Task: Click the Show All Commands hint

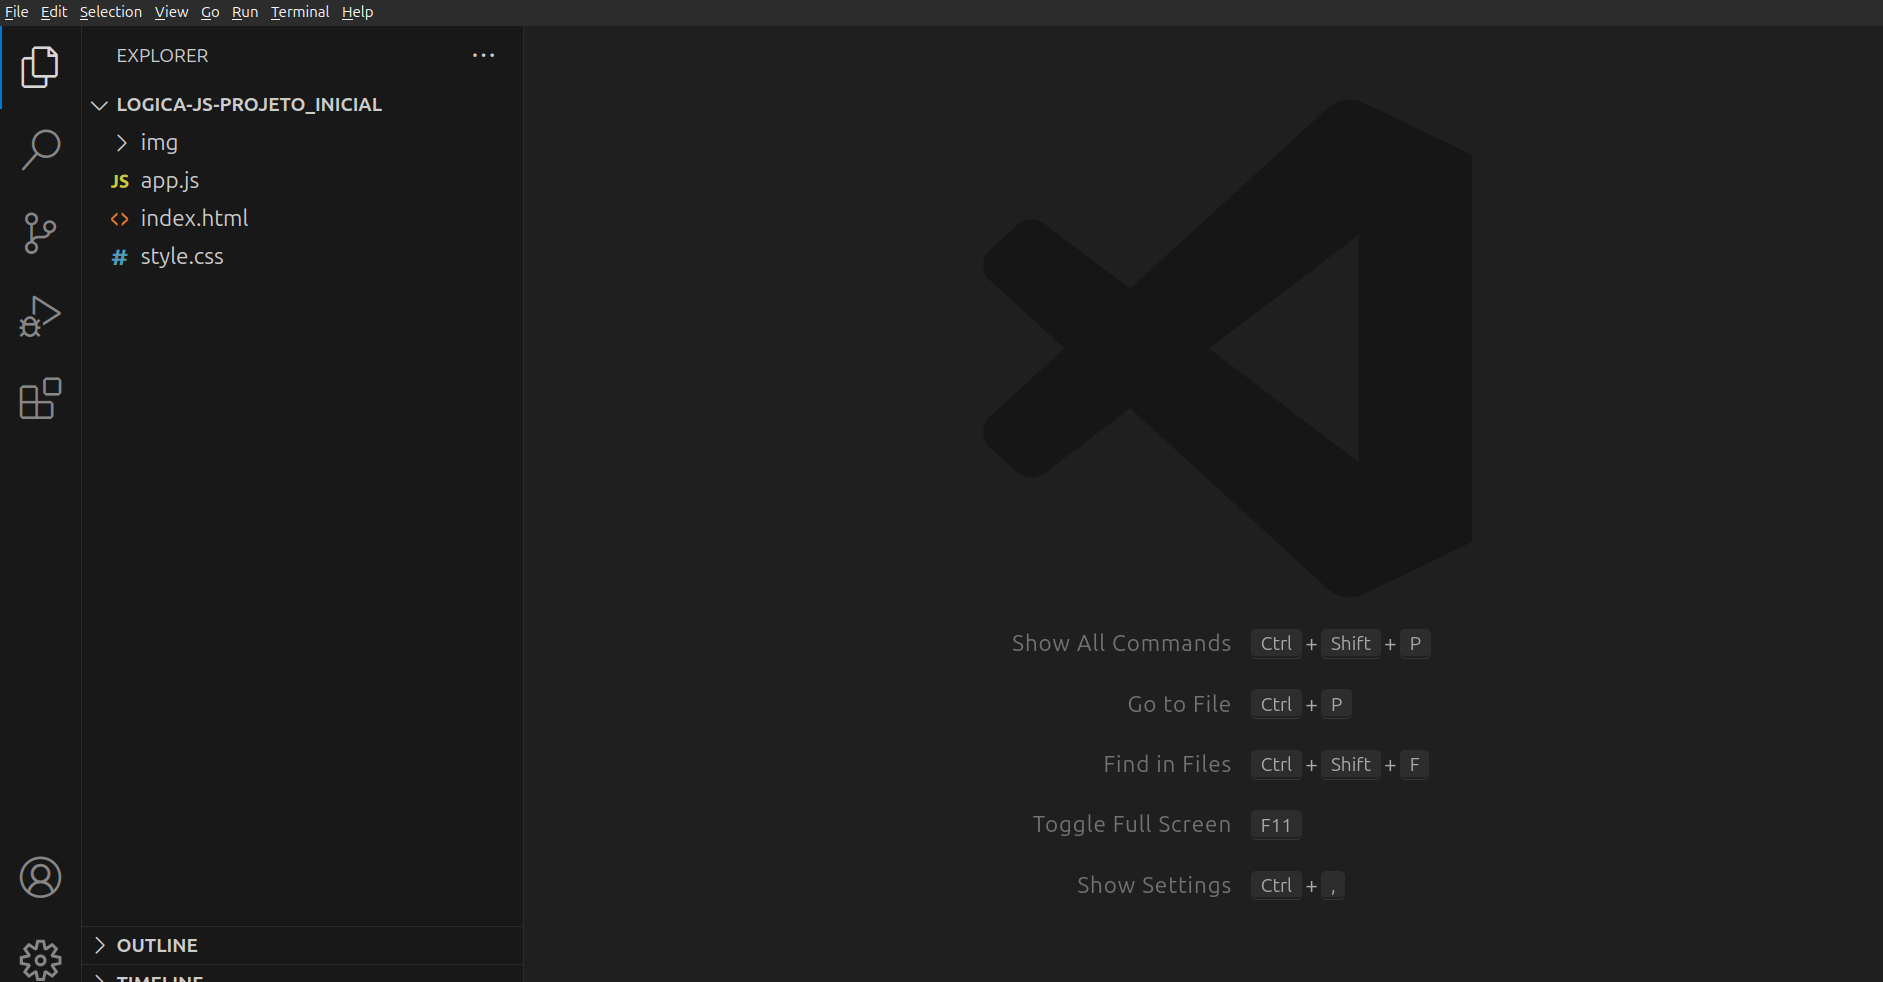Action: [1121, 644]
